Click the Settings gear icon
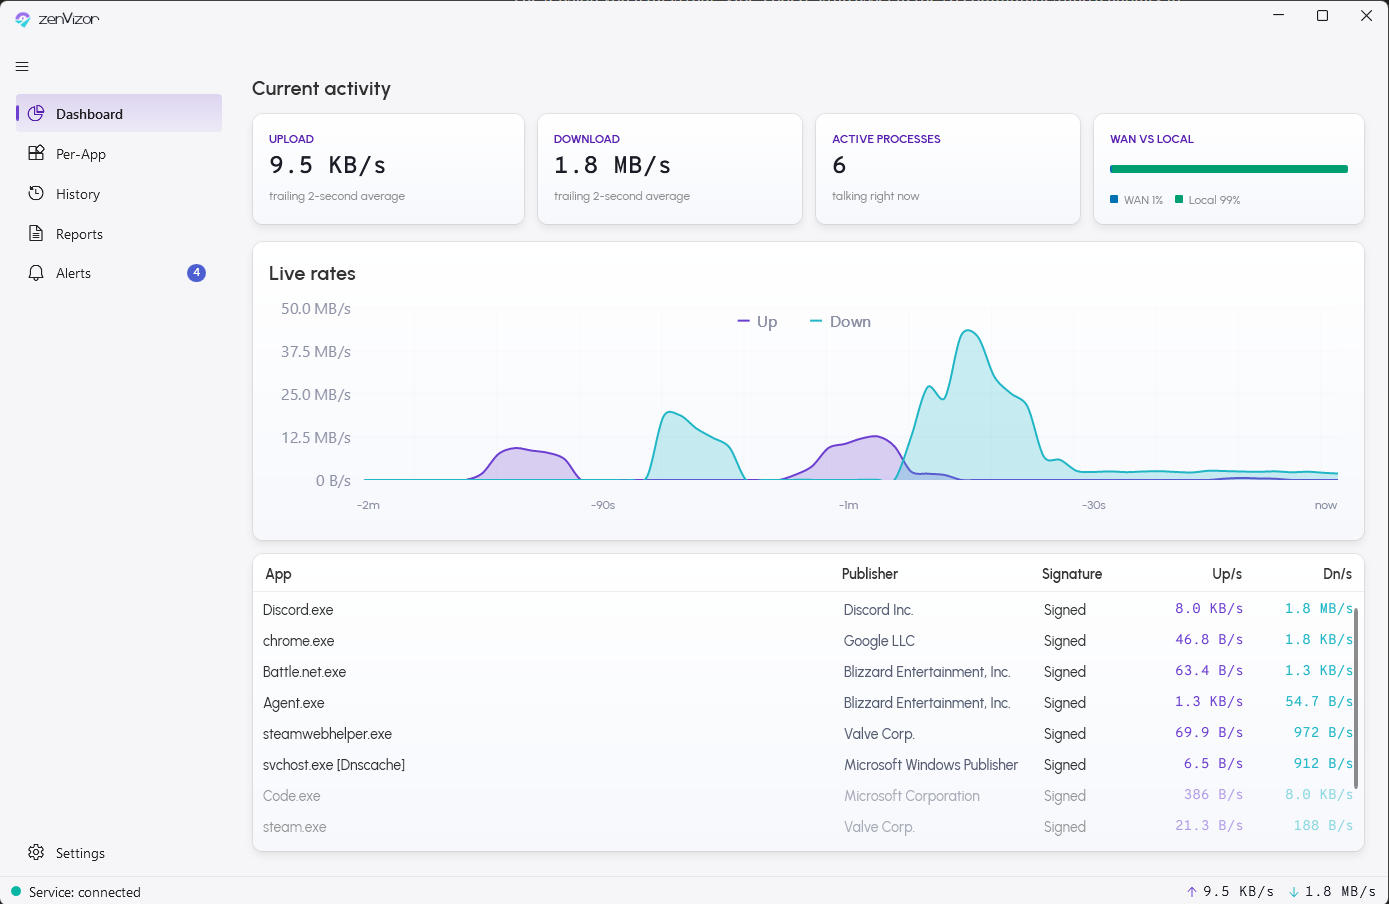 36,852
